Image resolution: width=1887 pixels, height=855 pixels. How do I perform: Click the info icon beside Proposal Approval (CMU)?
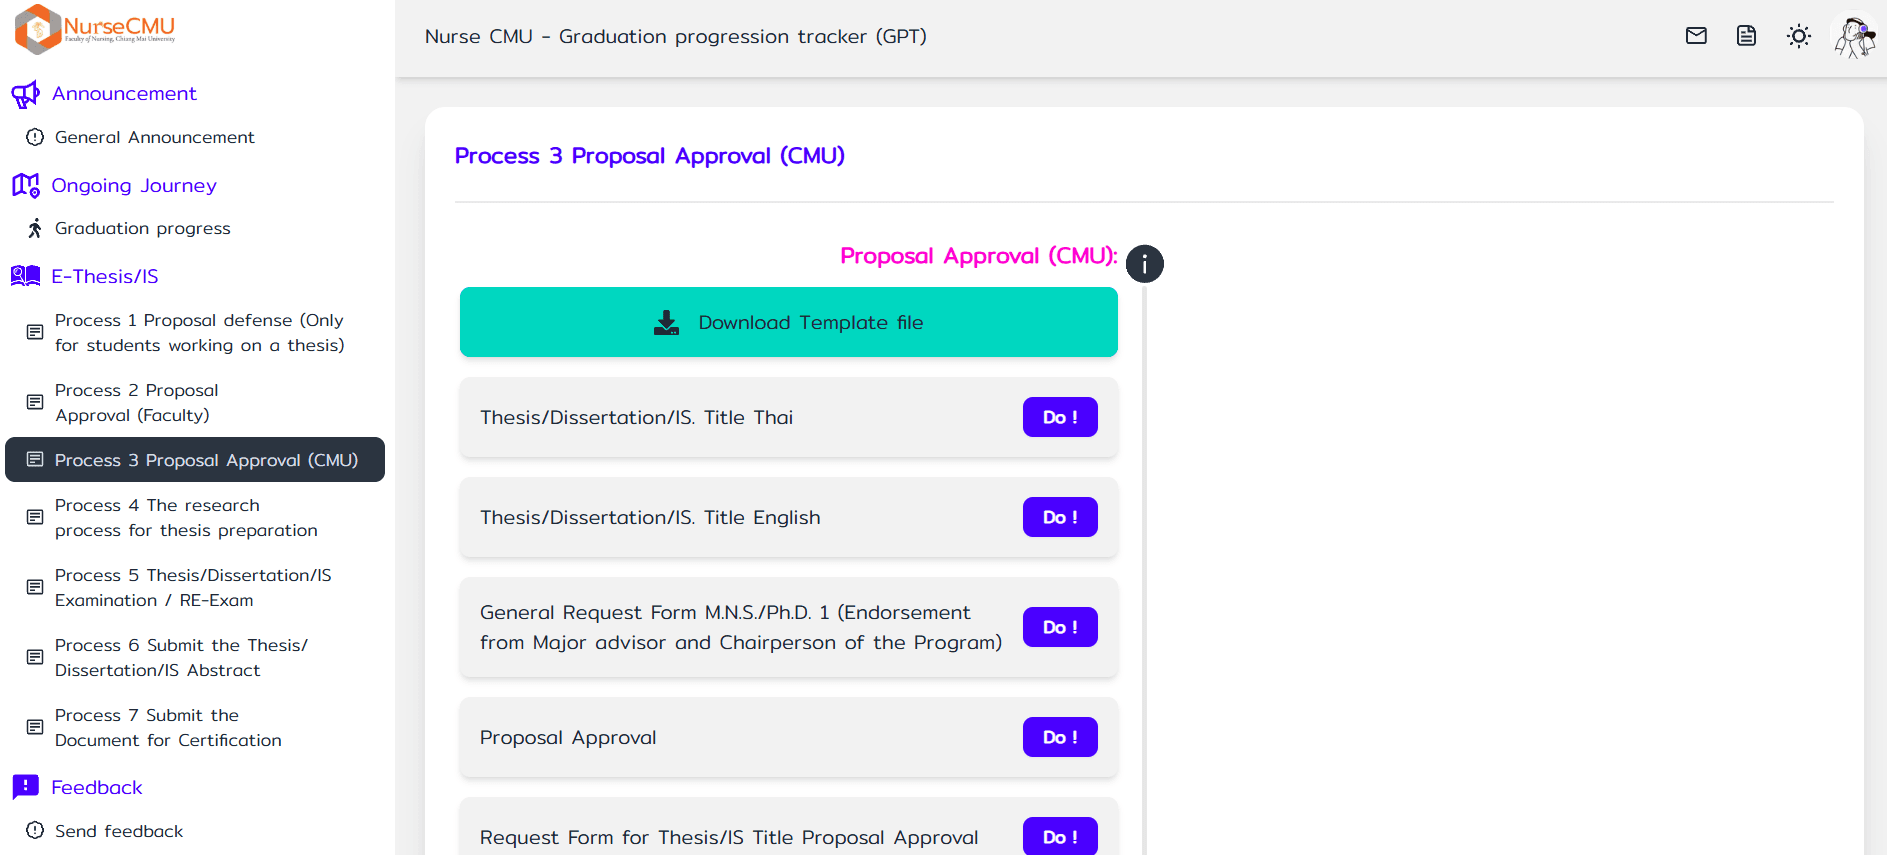(1144, 264)
